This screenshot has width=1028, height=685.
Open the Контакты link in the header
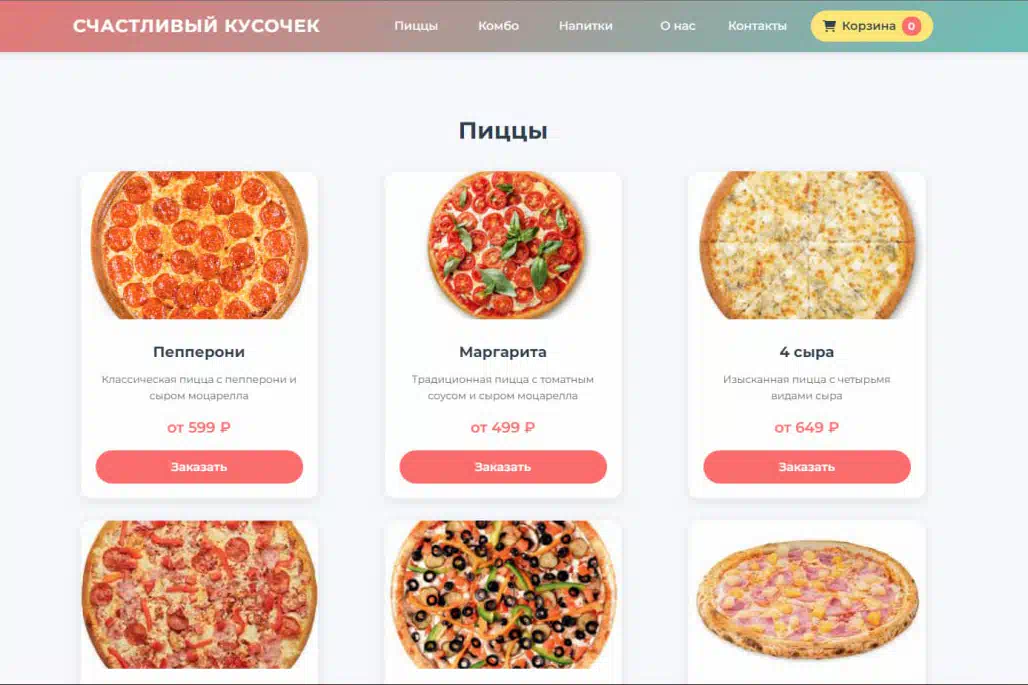(757, 26)
